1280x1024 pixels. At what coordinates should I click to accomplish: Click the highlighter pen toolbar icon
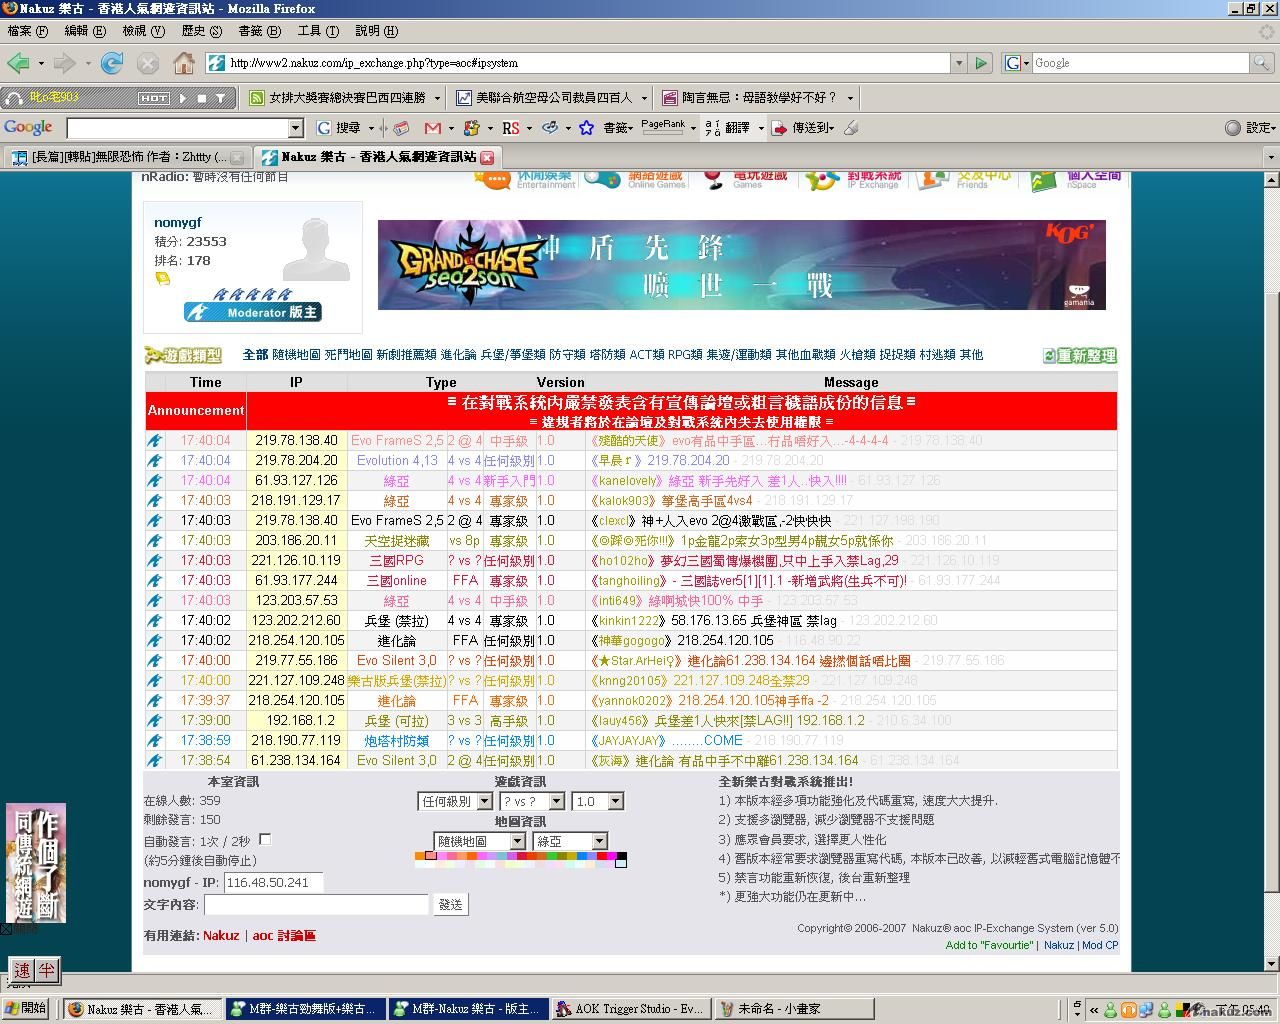click(x=851, y=128)
